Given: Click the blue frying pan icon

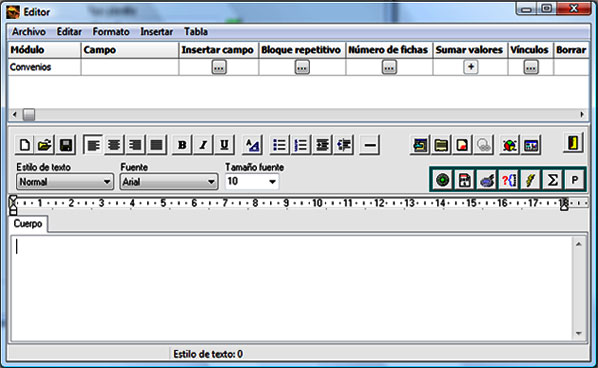Looking at the screenshot, I should (x=487, y=180).
